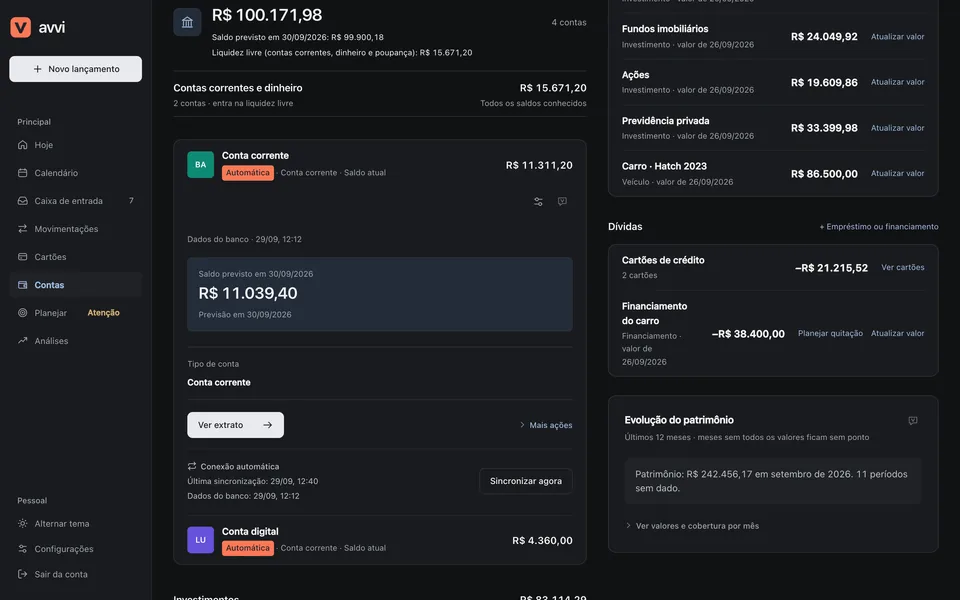Image resolution: width=960 pixels, height=600 pixels.
Task: Select the Contas menu item
Action: [75, 285]
